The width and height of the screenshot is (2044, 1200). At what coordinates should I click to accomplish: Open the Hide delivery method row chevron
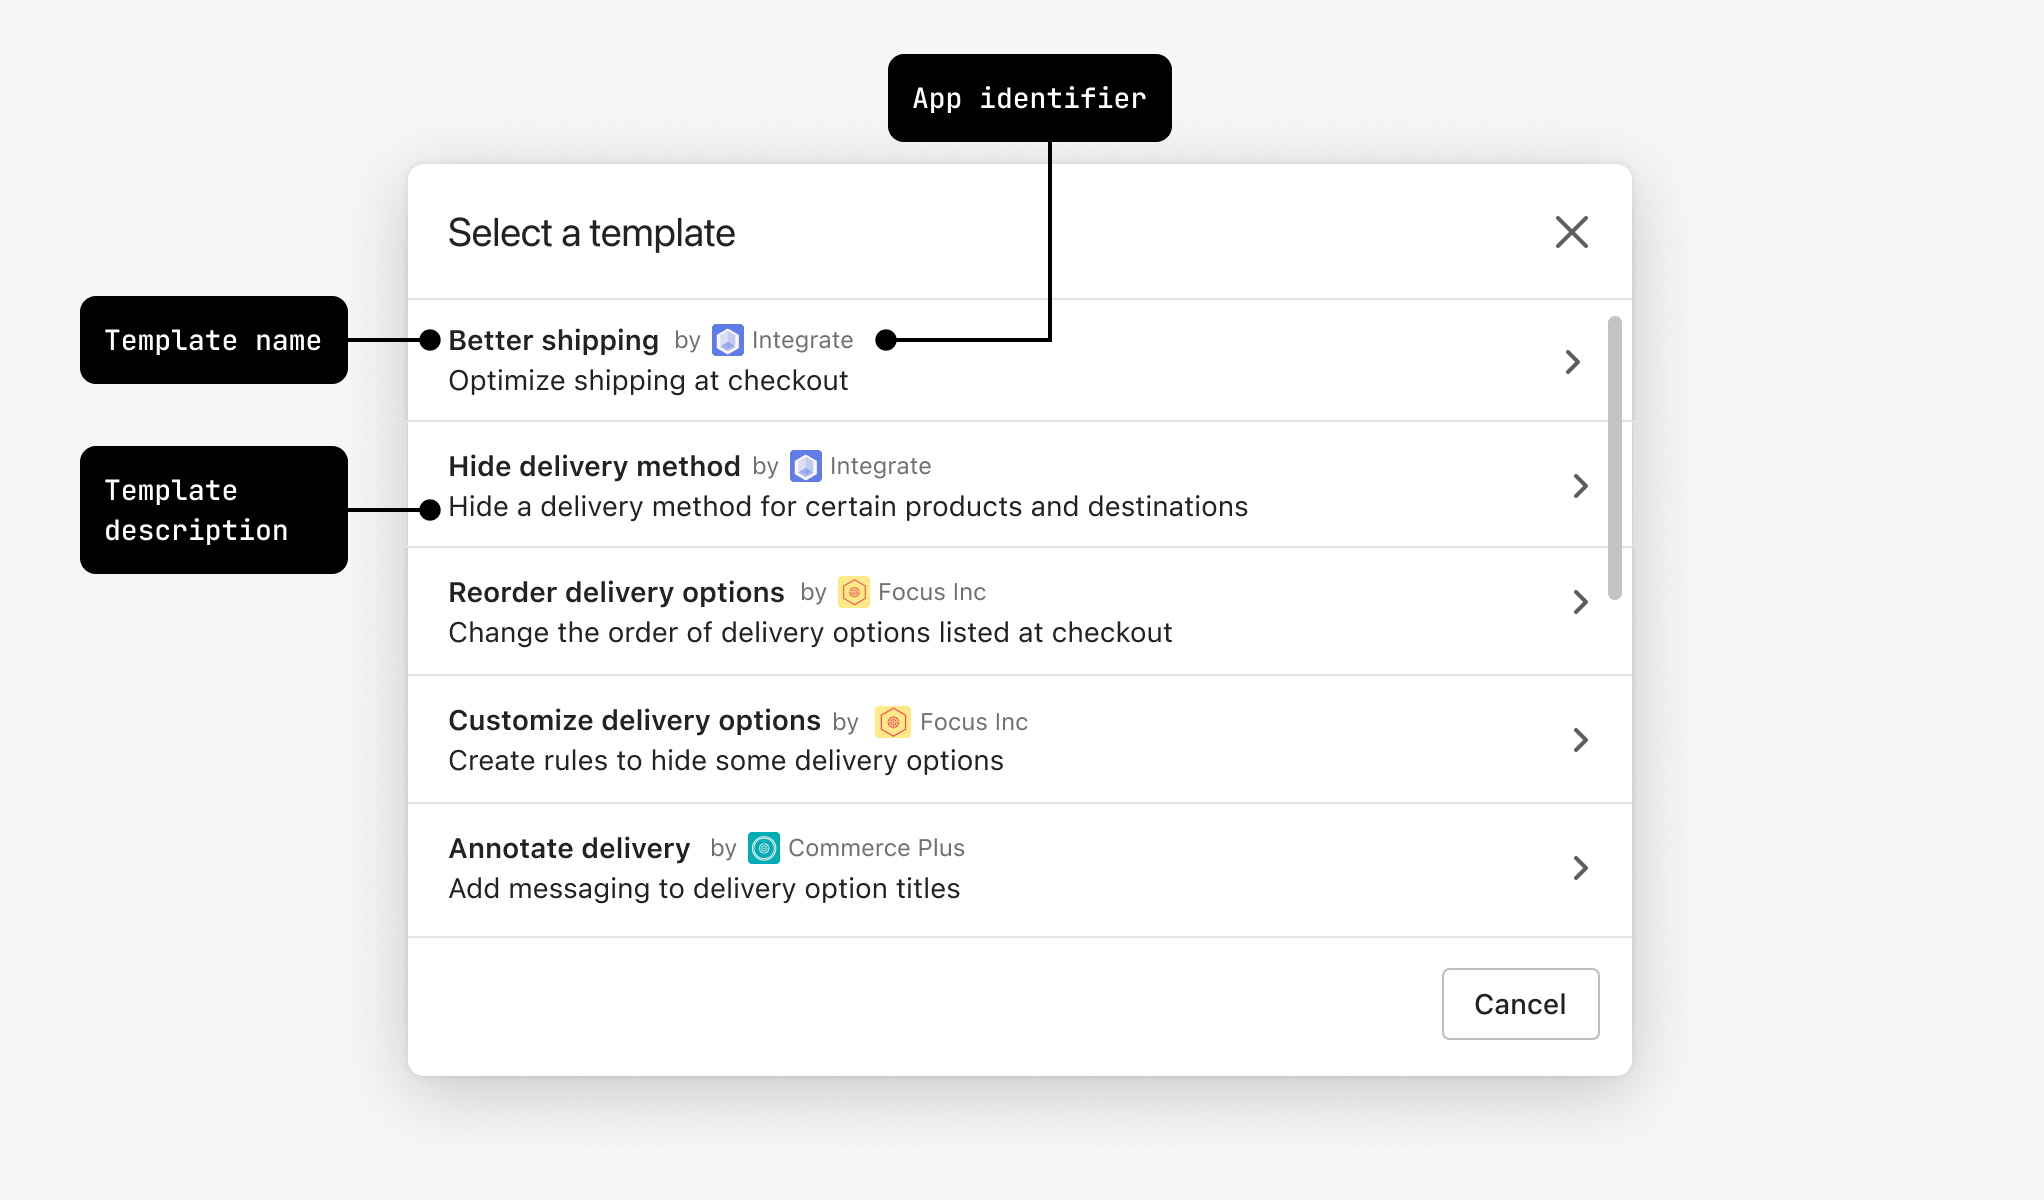click(x=1580, y=486)
